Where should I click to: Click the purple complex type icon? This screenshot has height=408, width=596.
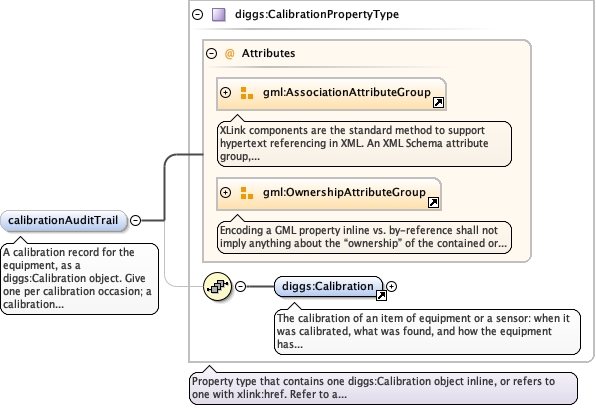tap(219, 15)
